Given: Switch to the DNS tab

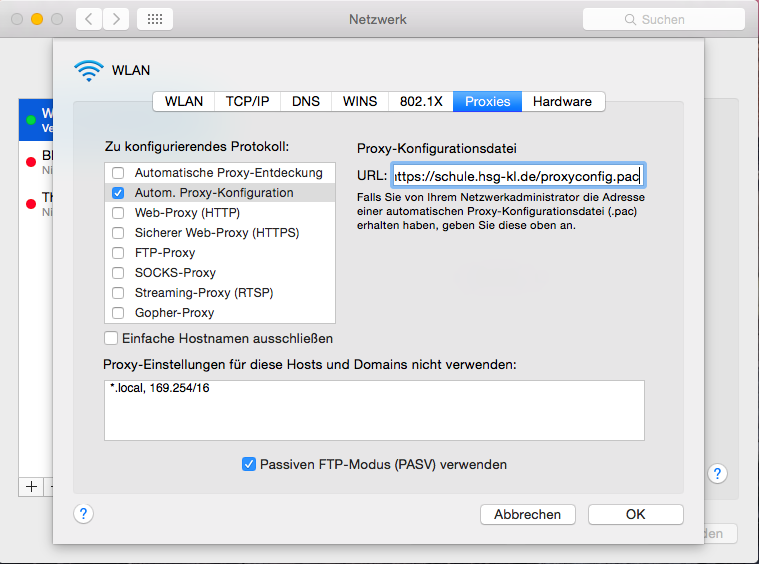Looking at the screenshot, I should 306,101.
